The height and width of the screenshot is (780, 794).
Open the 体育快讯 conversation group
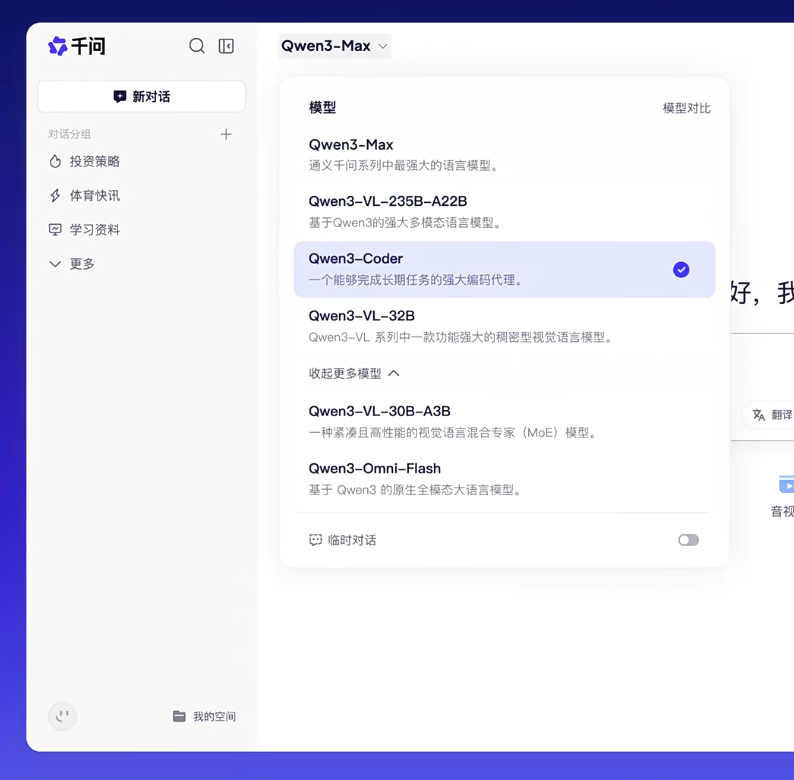85,196
